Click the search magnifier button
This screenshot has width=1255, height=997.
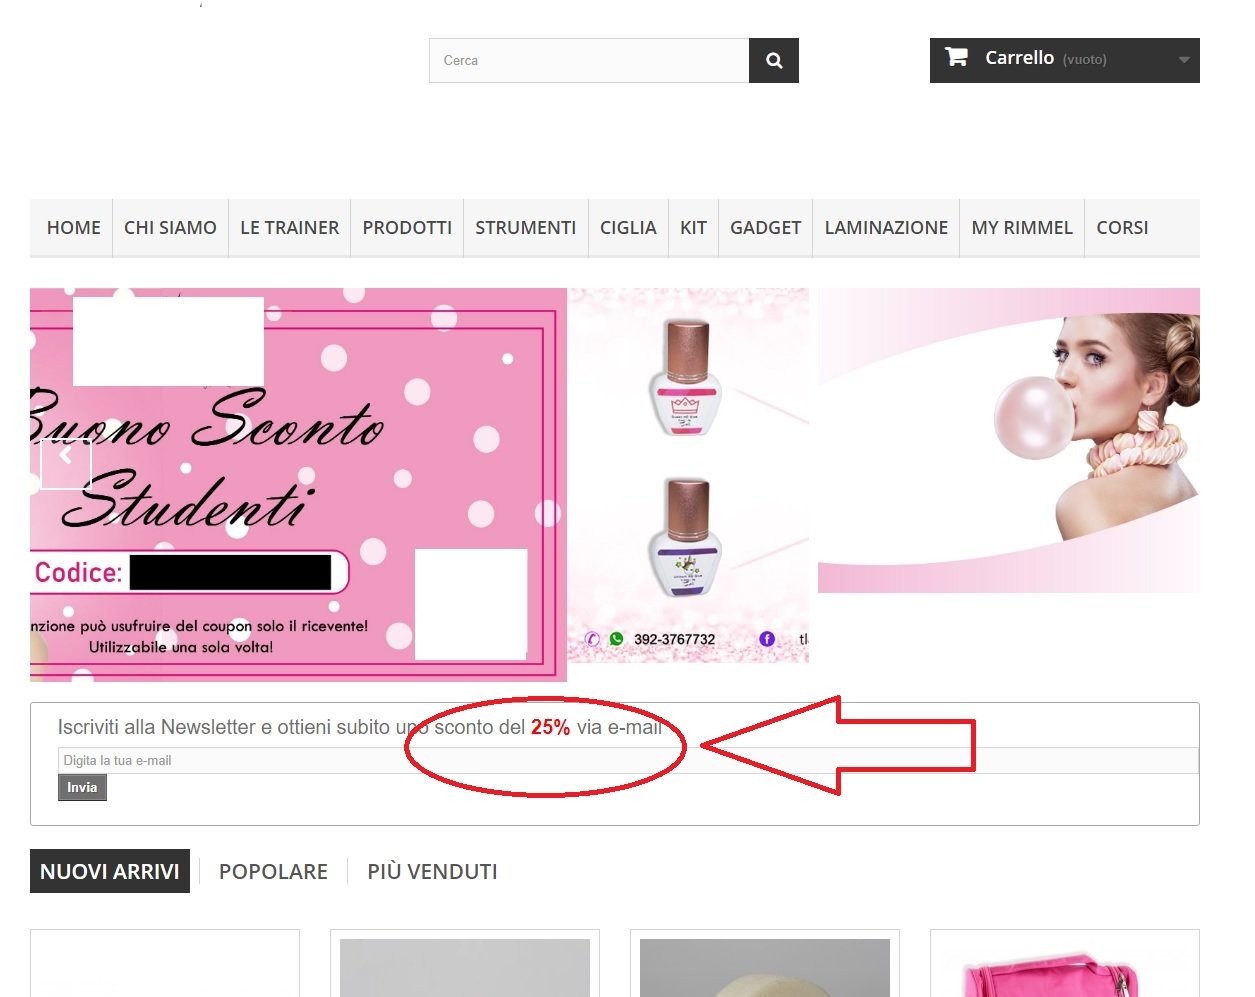tap(773, 61)
